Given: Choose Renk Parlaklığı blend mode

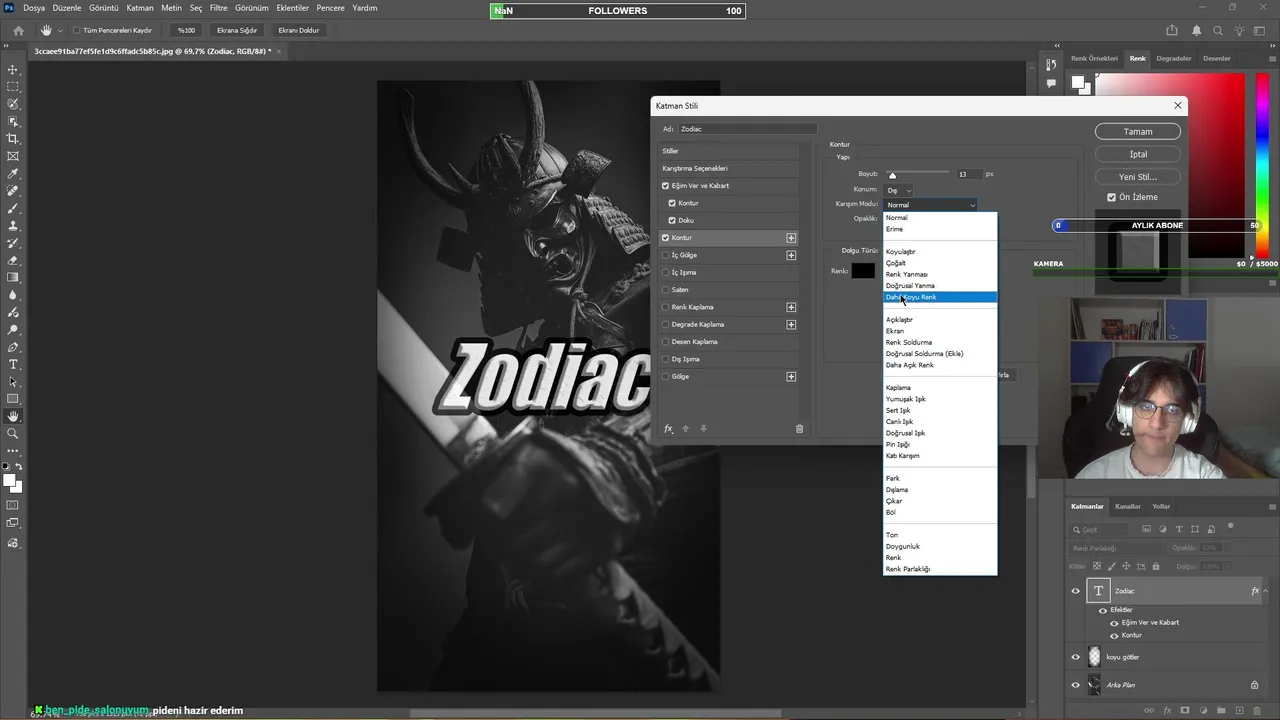Looking at the screenshot, I should coord(908,569).
